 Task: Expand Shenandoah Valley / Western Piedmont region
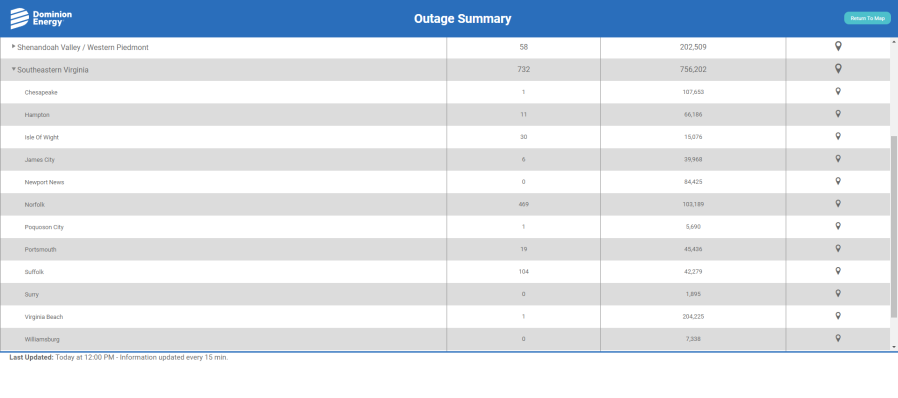(14, 46)
